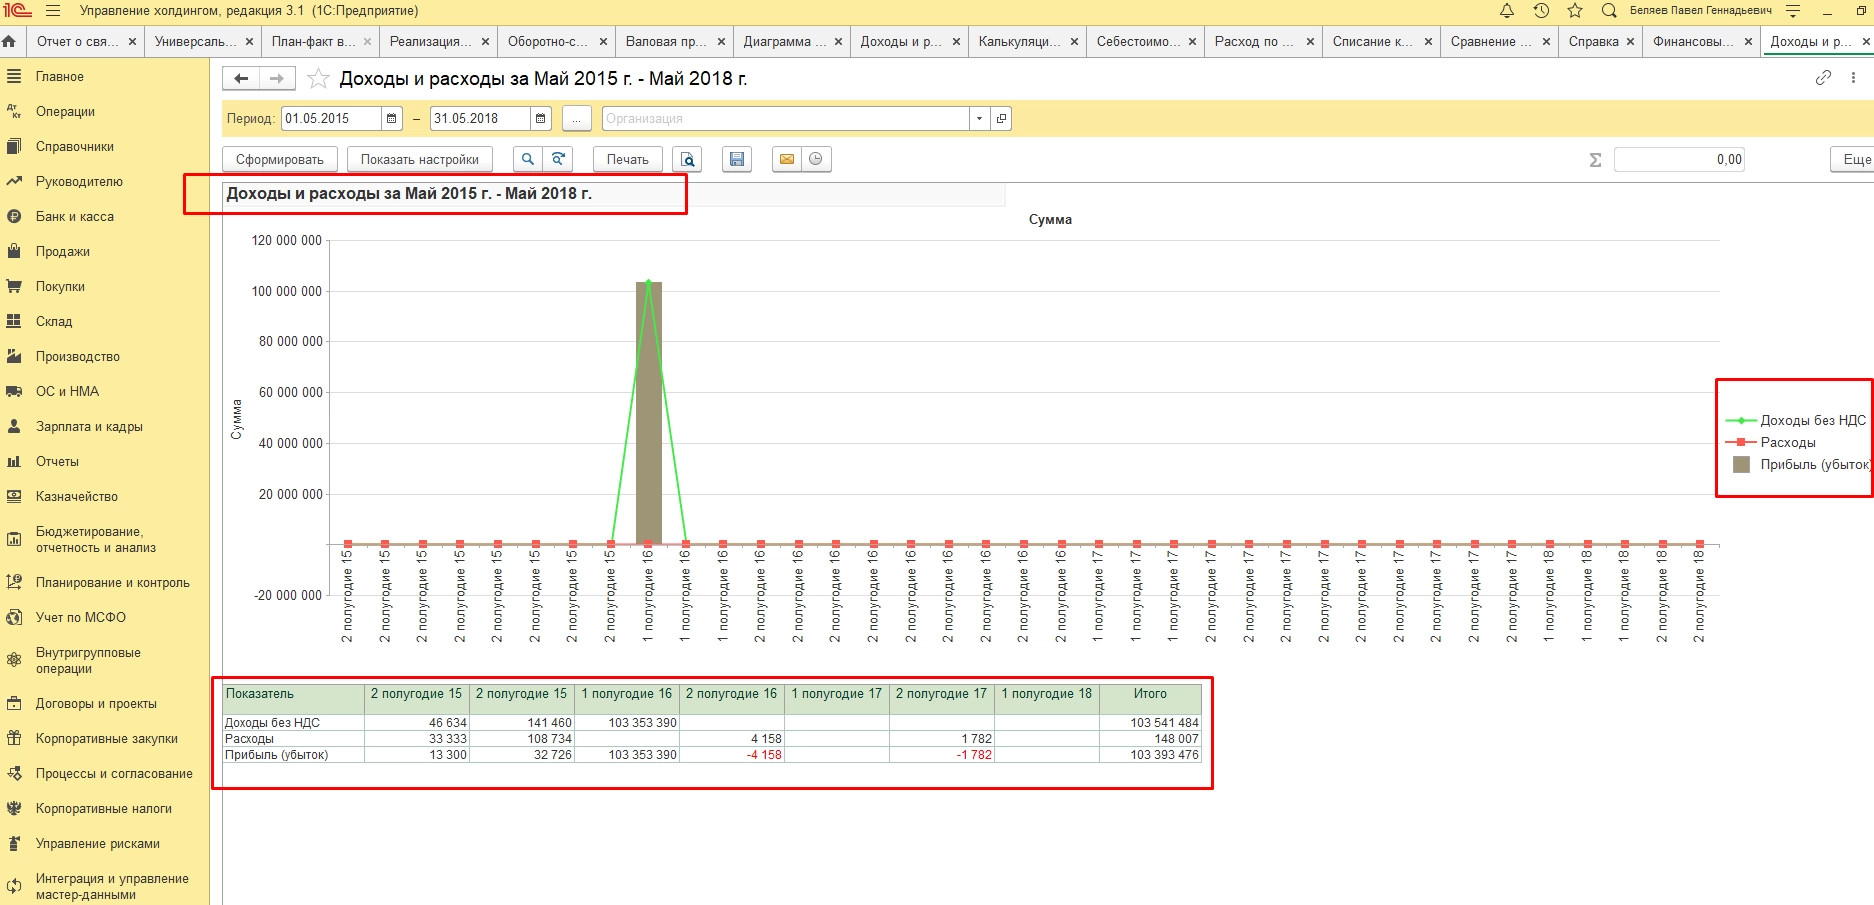Screen dimensions: 1874x905
Task: Click the notifications bell icon
Action: (1507, 11)
